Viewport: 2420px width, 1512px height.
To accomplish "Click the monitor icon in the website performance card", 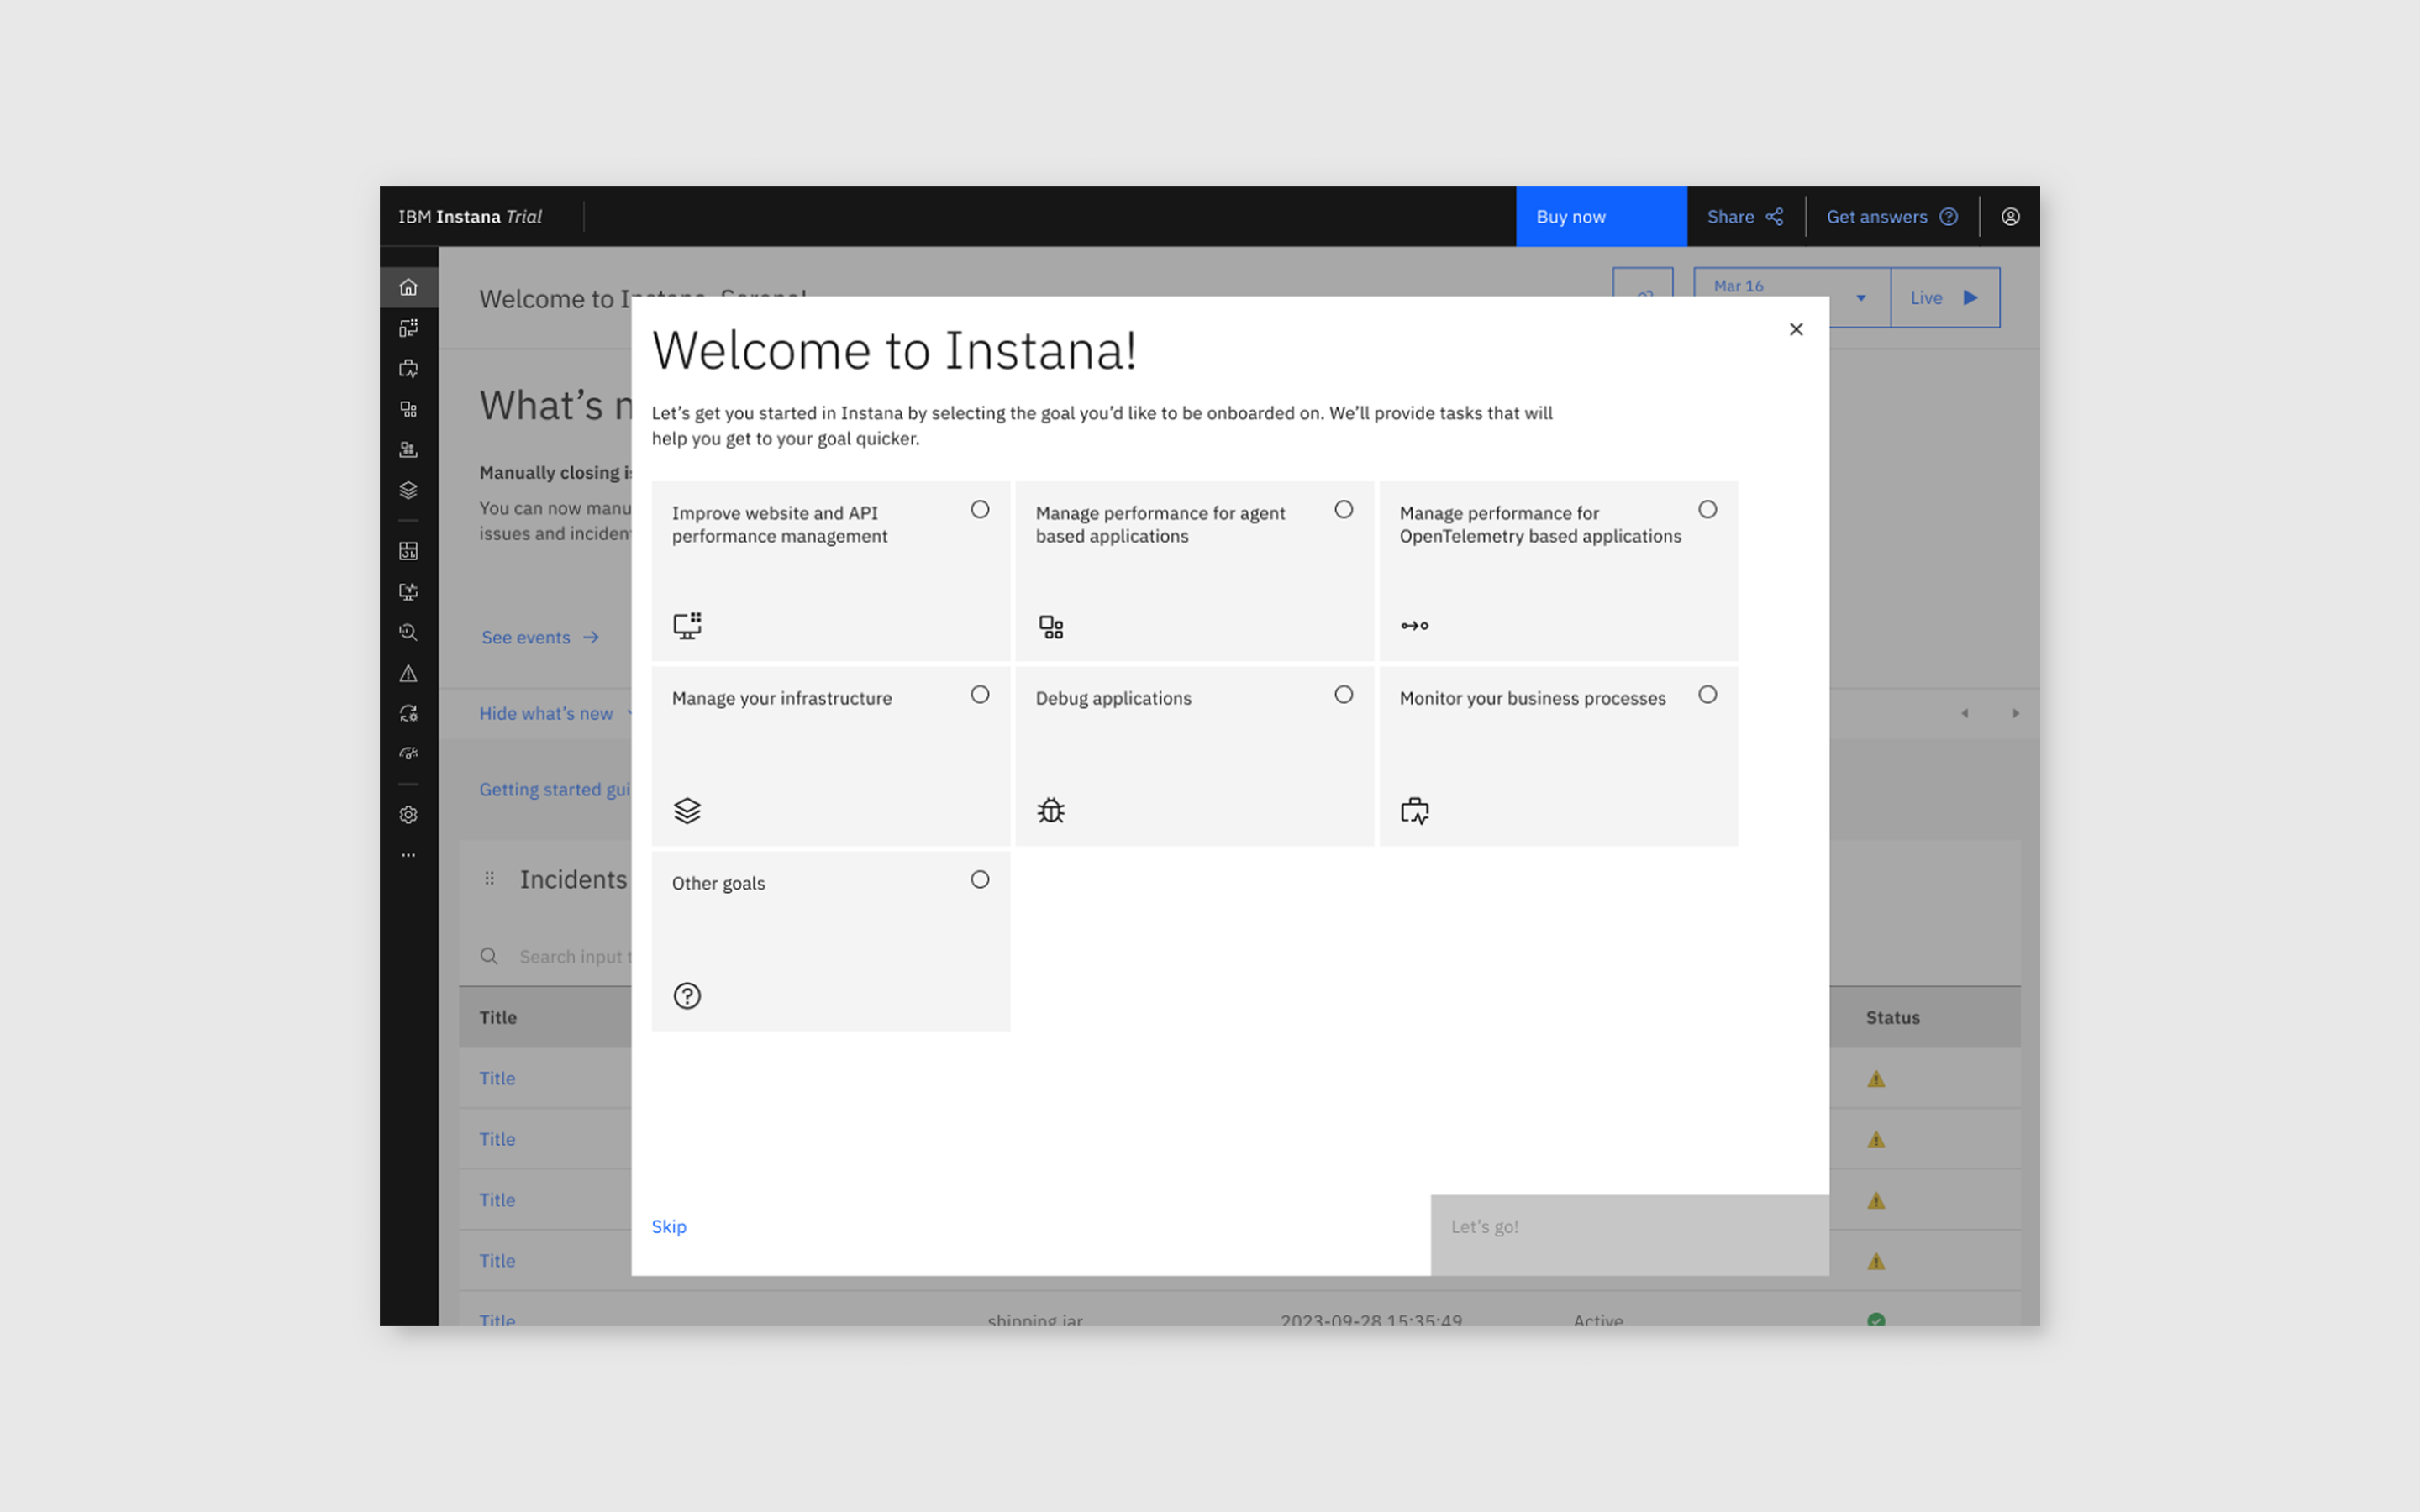I will coord(687,626).
